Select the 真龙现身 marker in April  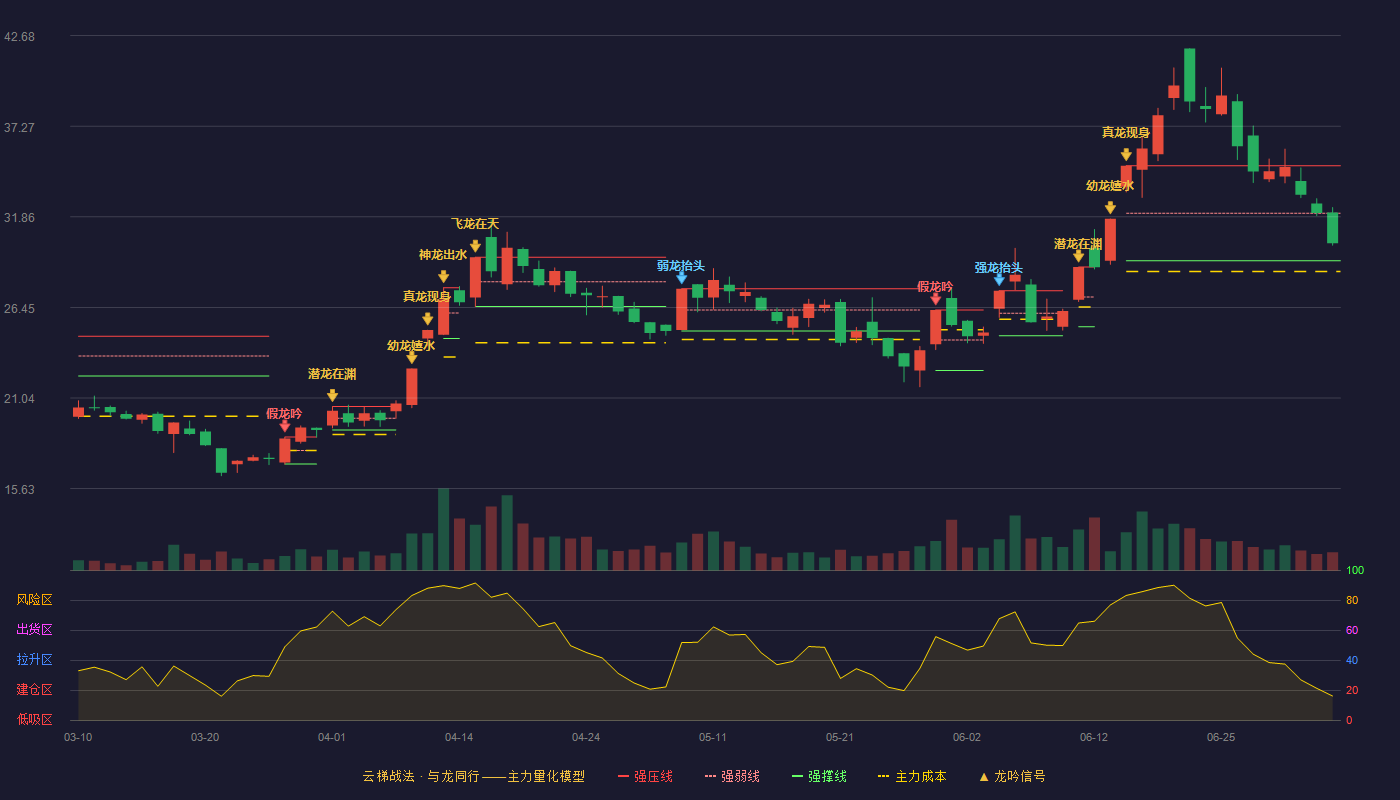pos(427,320)
